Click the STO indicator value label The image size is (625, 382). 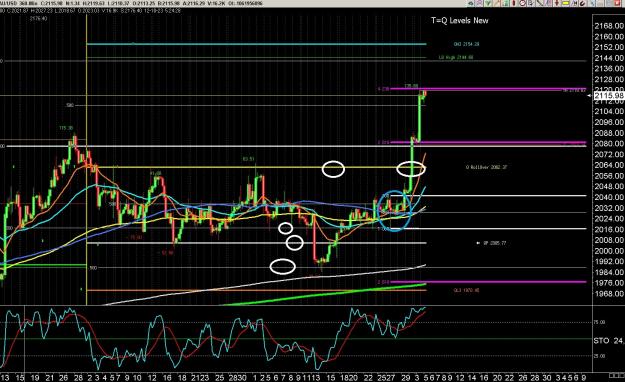(609, 341)
